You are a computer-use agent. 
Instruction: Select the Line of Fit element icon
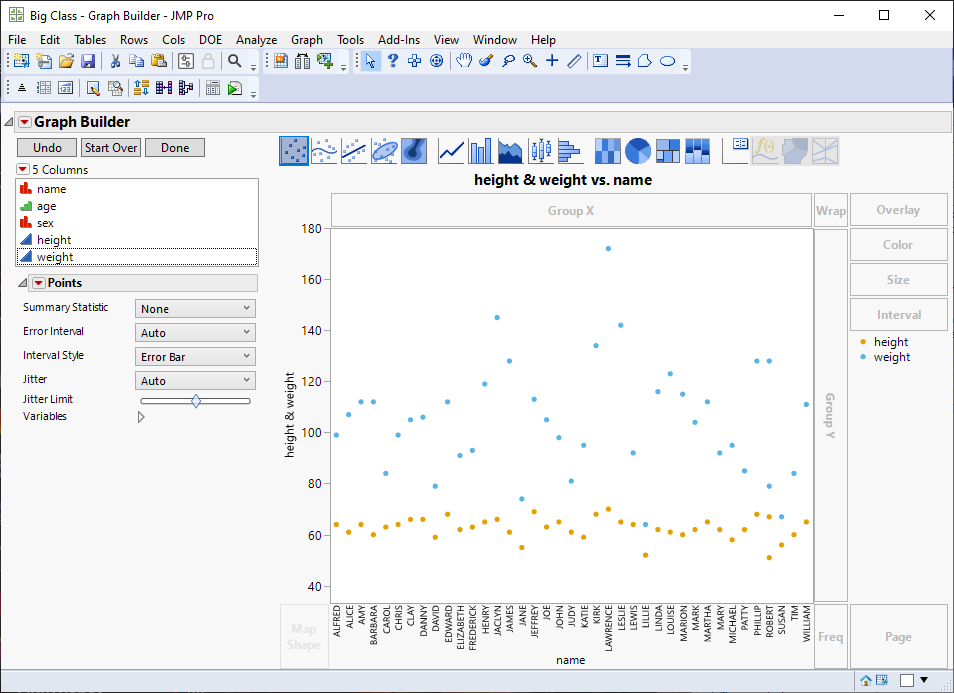351,150
